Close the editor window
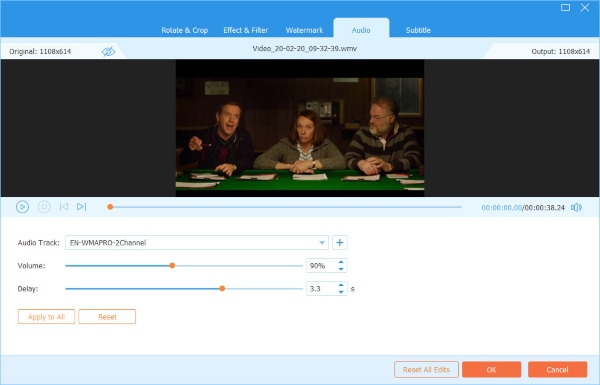Image resolution: width=600 pixels, height=385 pixels. tap(585, 8)
